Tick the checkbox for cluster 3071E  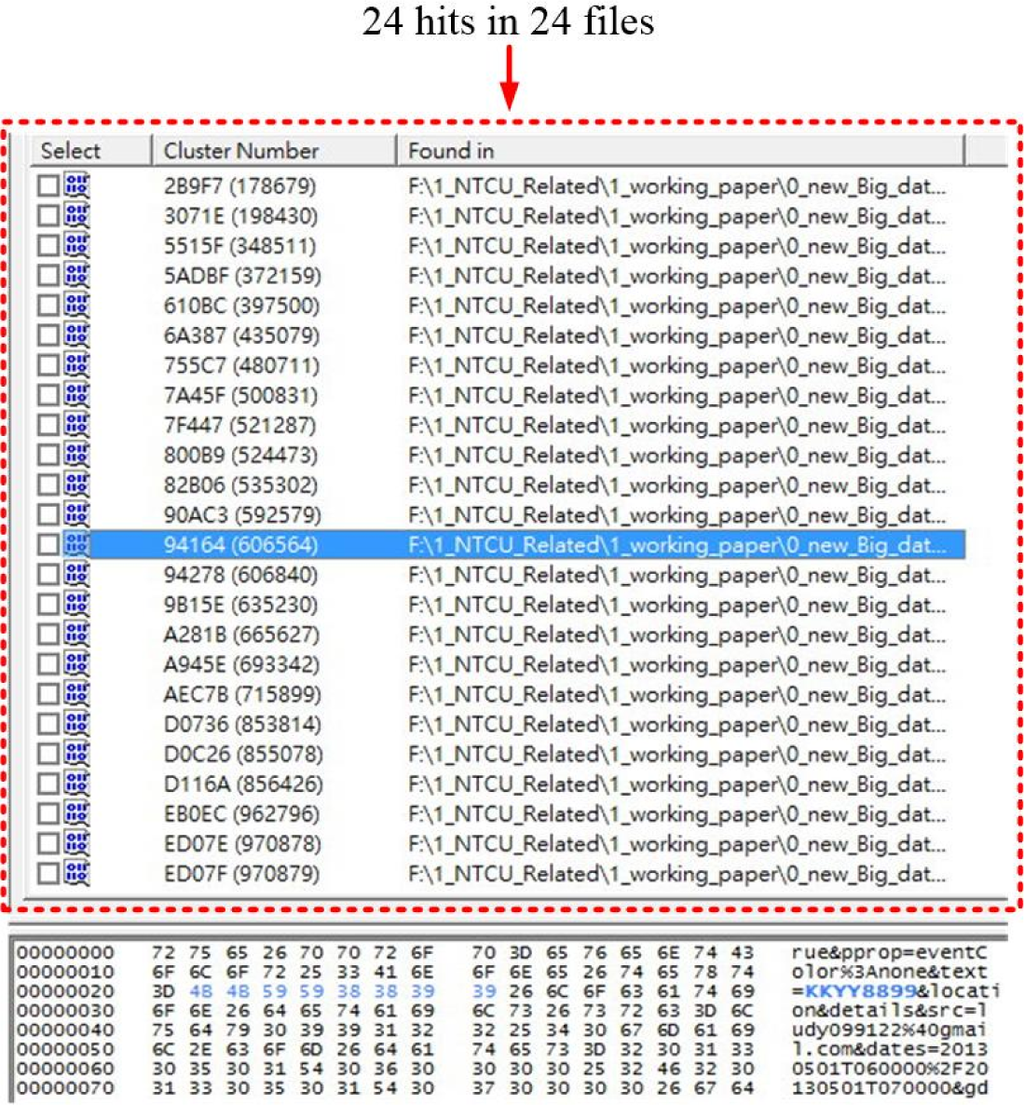click(x=48, y=216)
